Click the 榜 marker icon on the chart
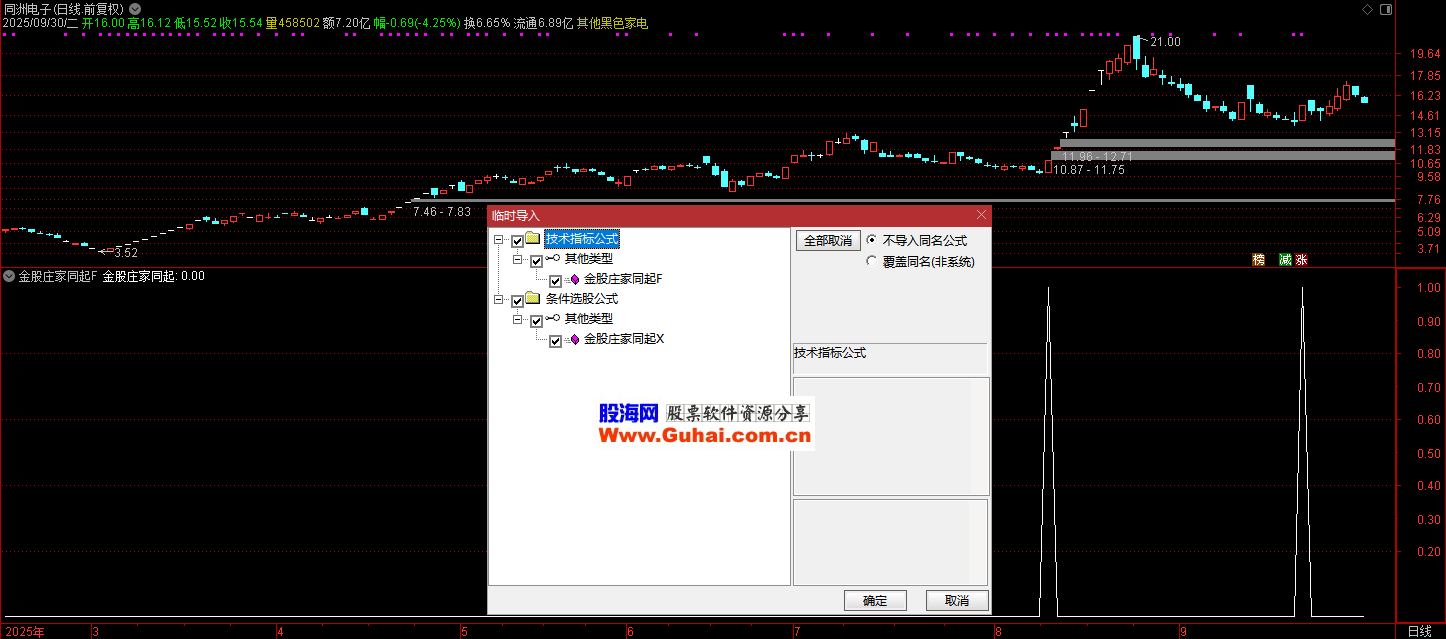This screenshot has width=1446, height=639. point(1258,260)
